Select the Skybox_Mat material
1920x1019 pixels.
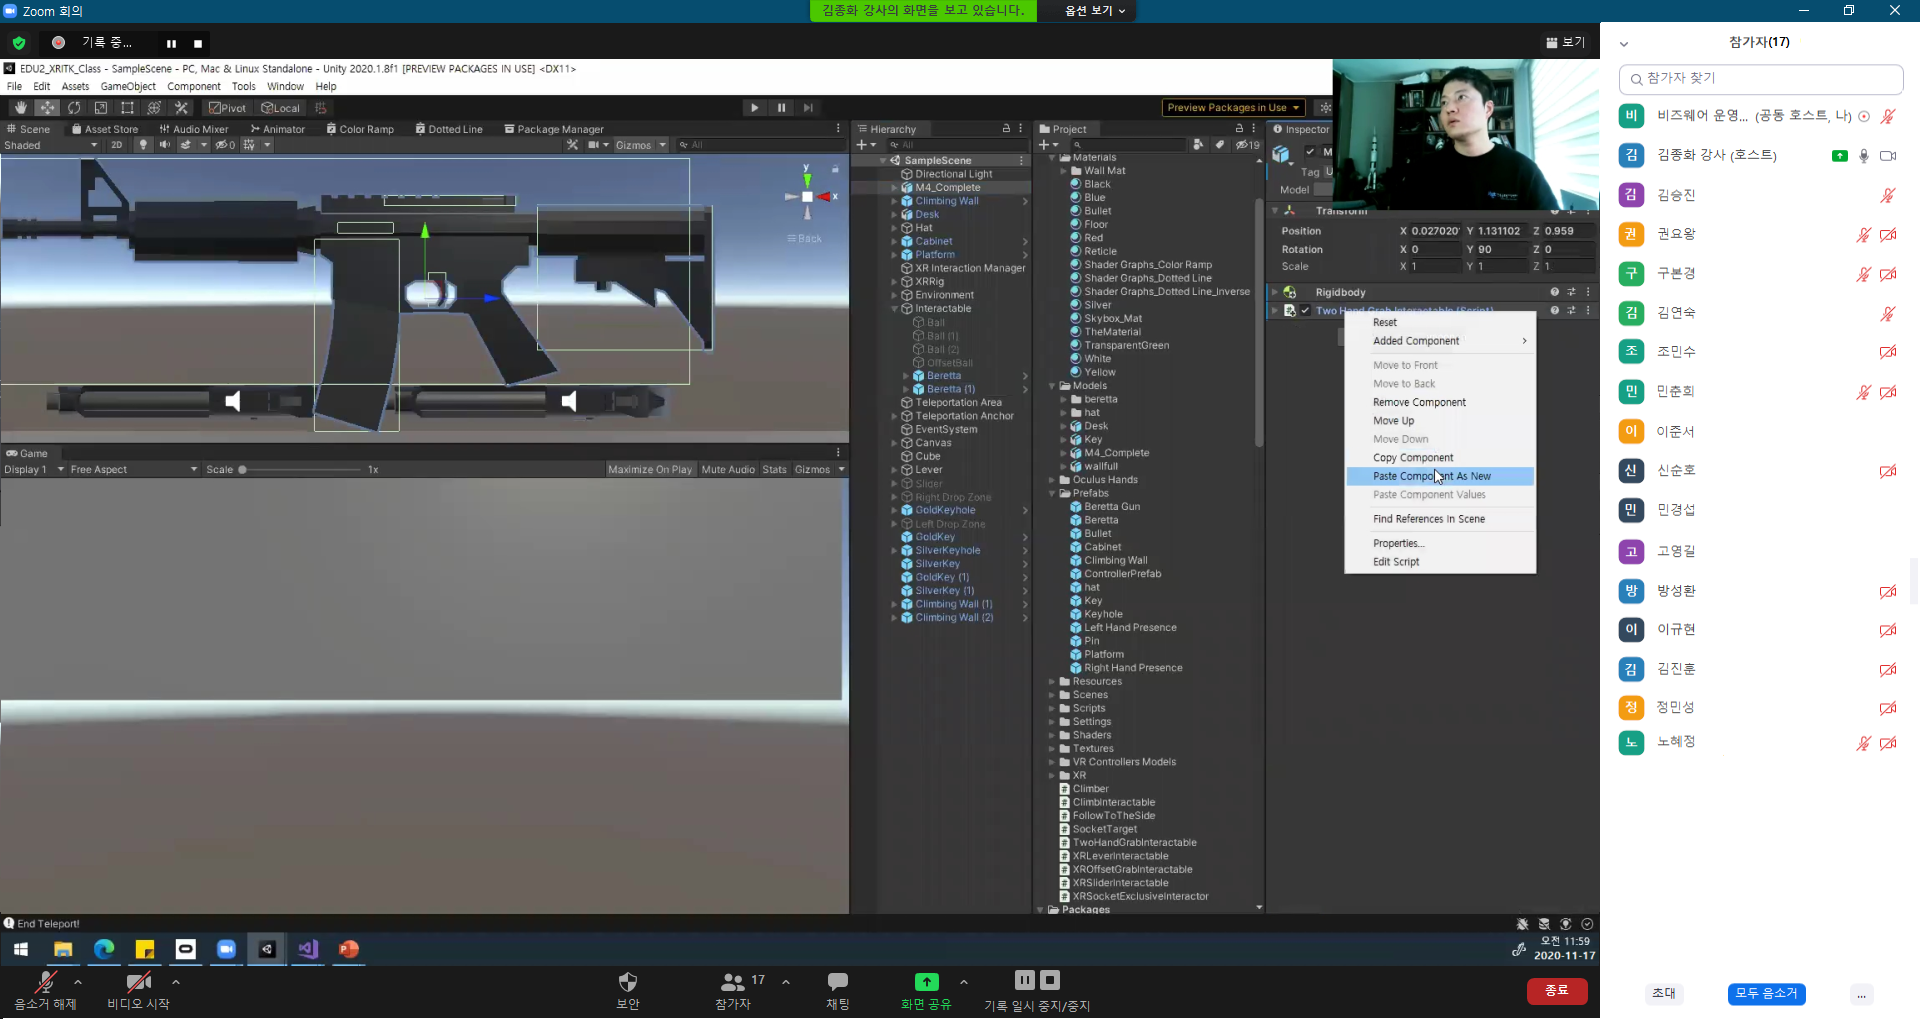pos(1106,319)
